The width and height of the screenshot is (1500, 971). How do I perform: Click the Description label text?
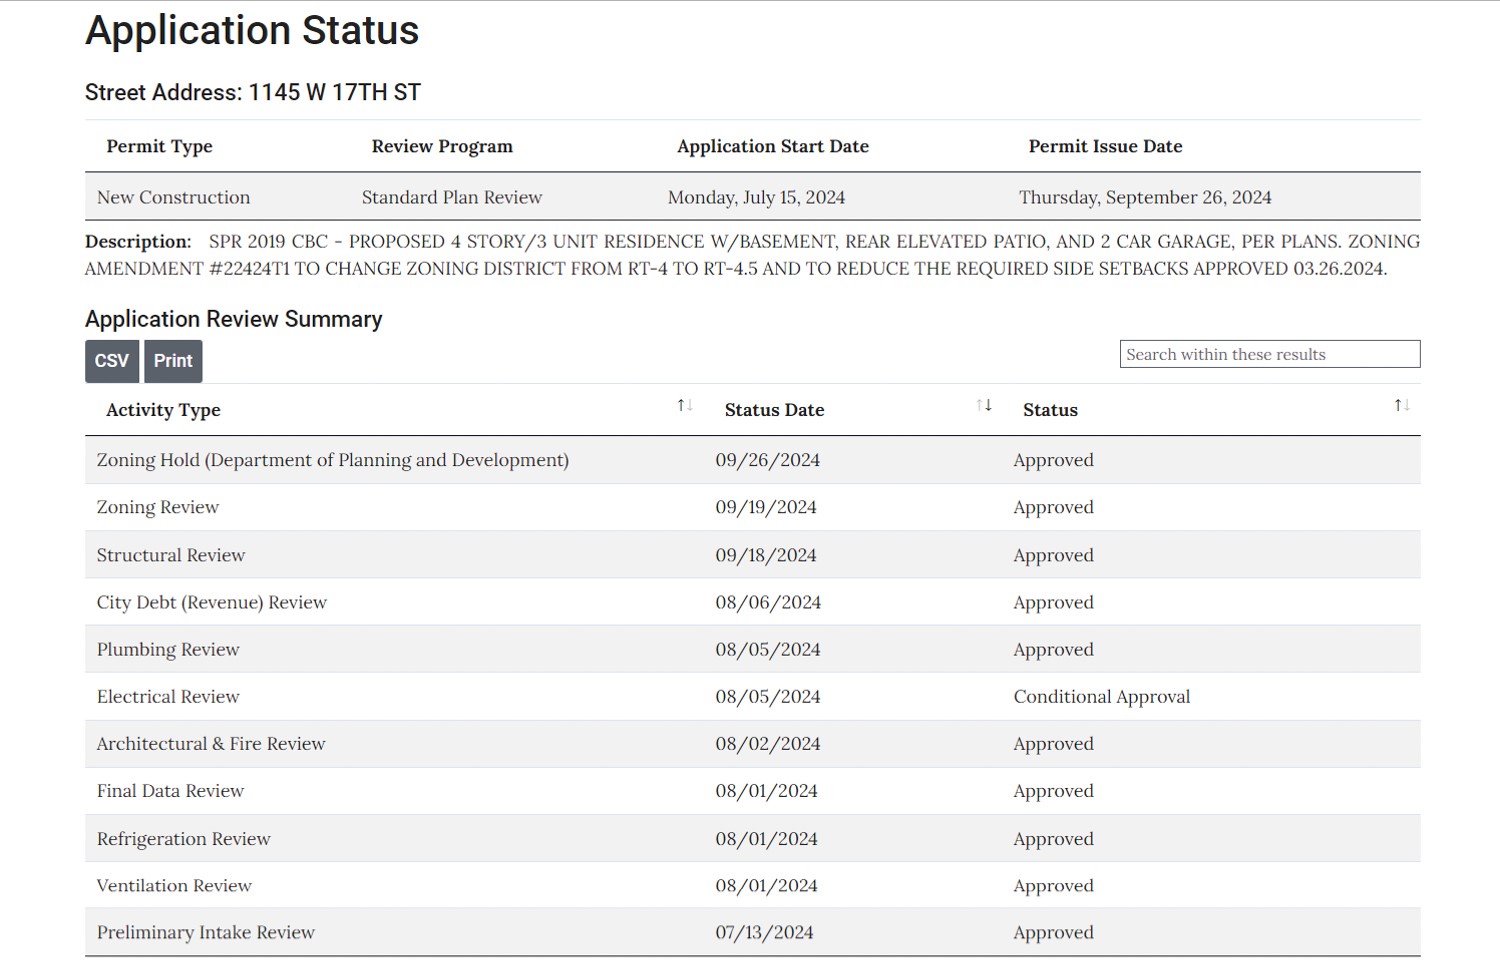pos(138,241)
